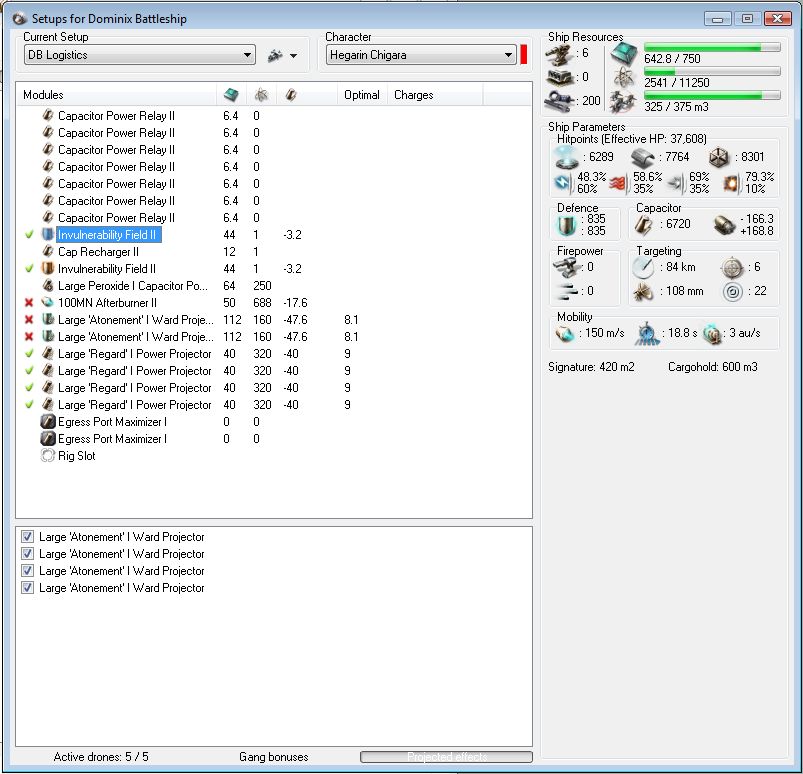
Task: Click the Cap Recharger II module icon
Action: pyautogui.click(x=48, y=252)
